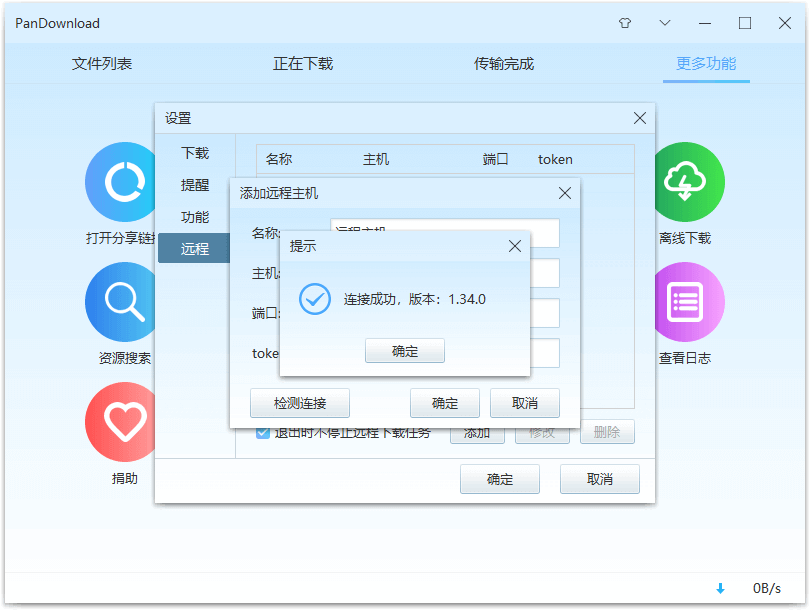Viewport: 810px width, 610px height.
Task: Click the 0B/s speed indicator
Action: click(x=767, y=588)
